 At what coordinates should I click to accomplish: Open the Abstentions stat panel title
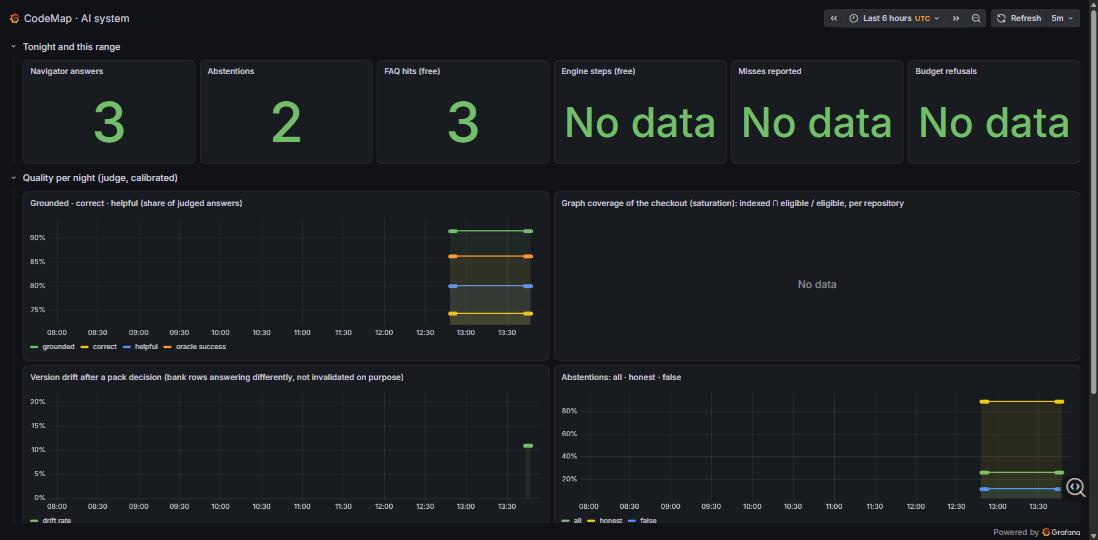coord(230,71)
